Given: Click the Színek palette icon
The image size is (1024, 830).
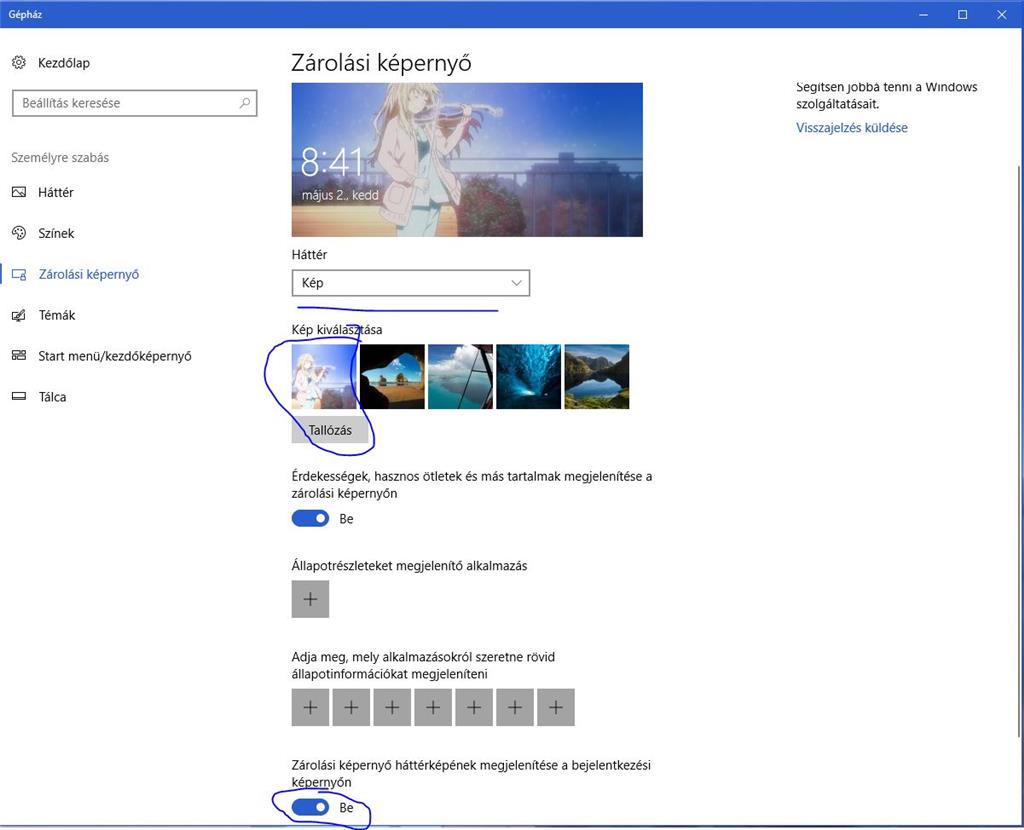Looking at the screenshot, I should (x=19, y=233).
